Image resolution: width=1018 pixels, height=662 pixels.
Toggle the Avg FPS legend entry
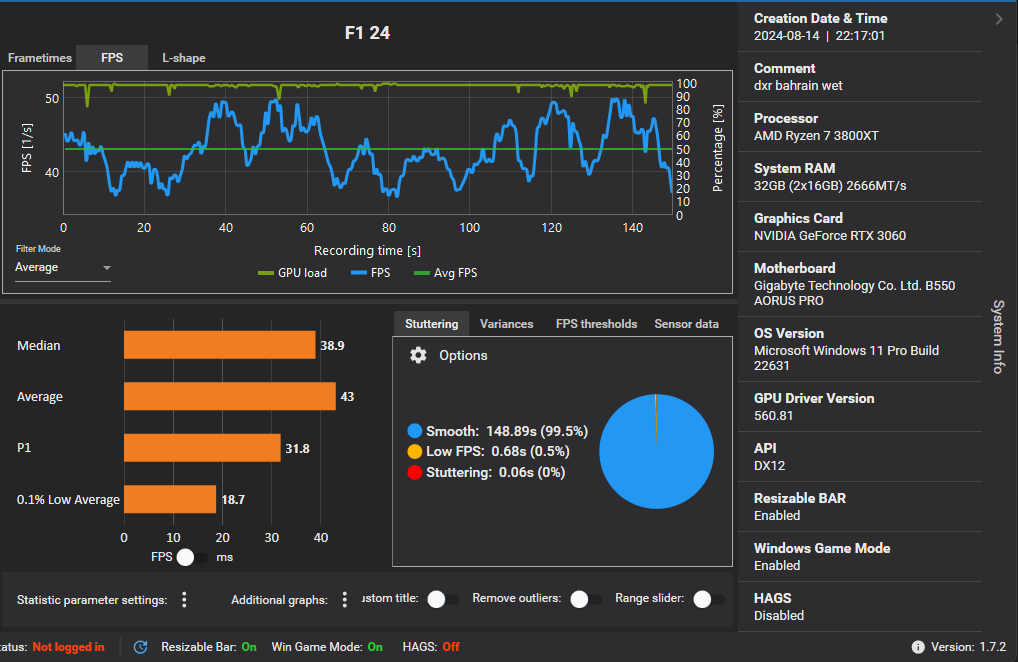[x=445, y=273]
